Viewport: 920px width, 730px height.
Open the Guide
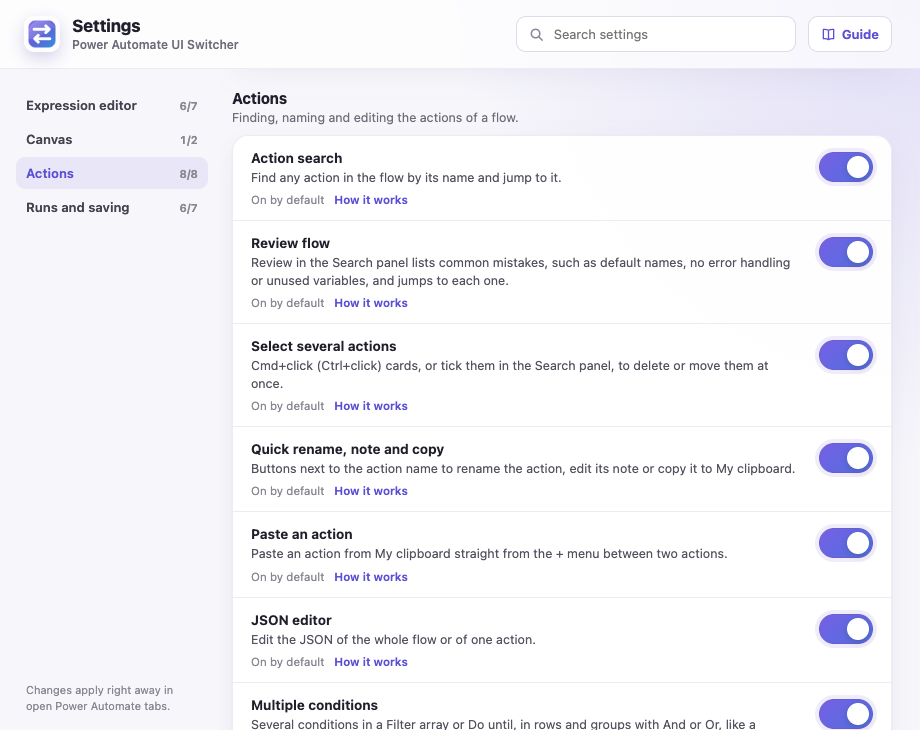tap(850, 34)
